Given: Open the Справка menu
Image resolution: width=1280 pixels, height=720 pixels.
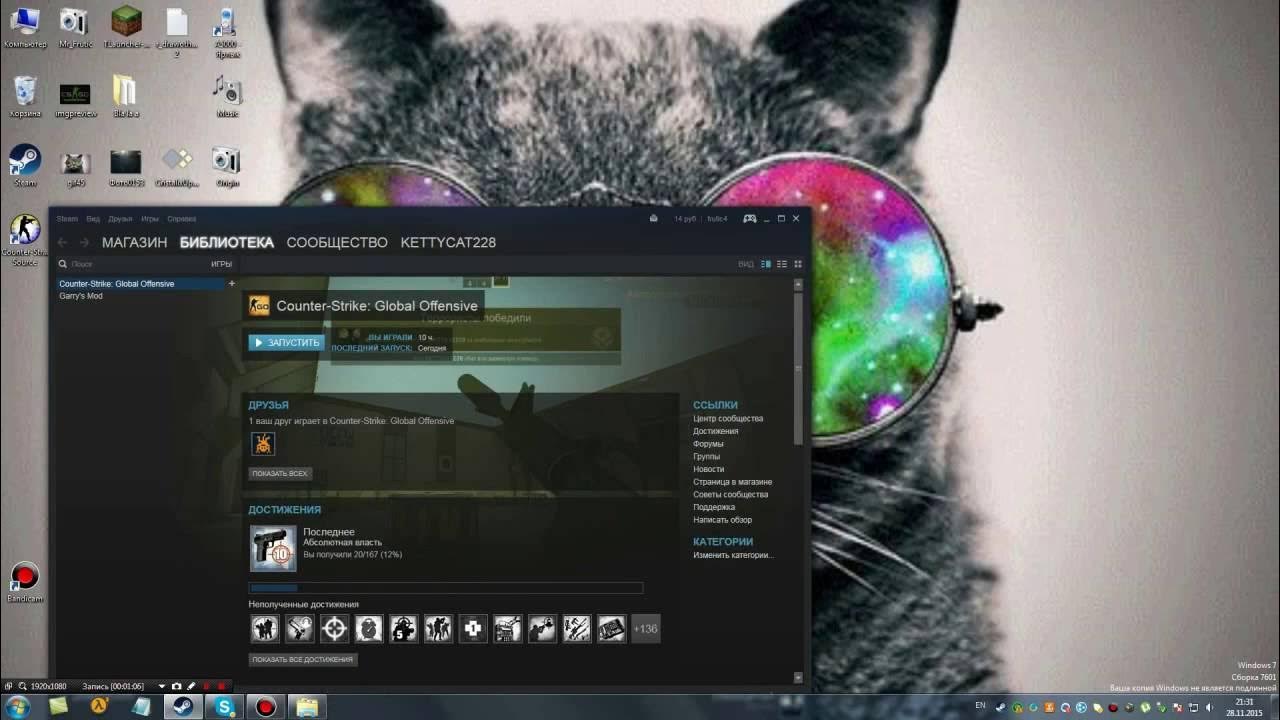Looking at the screenshot, I should click(182, 218).
